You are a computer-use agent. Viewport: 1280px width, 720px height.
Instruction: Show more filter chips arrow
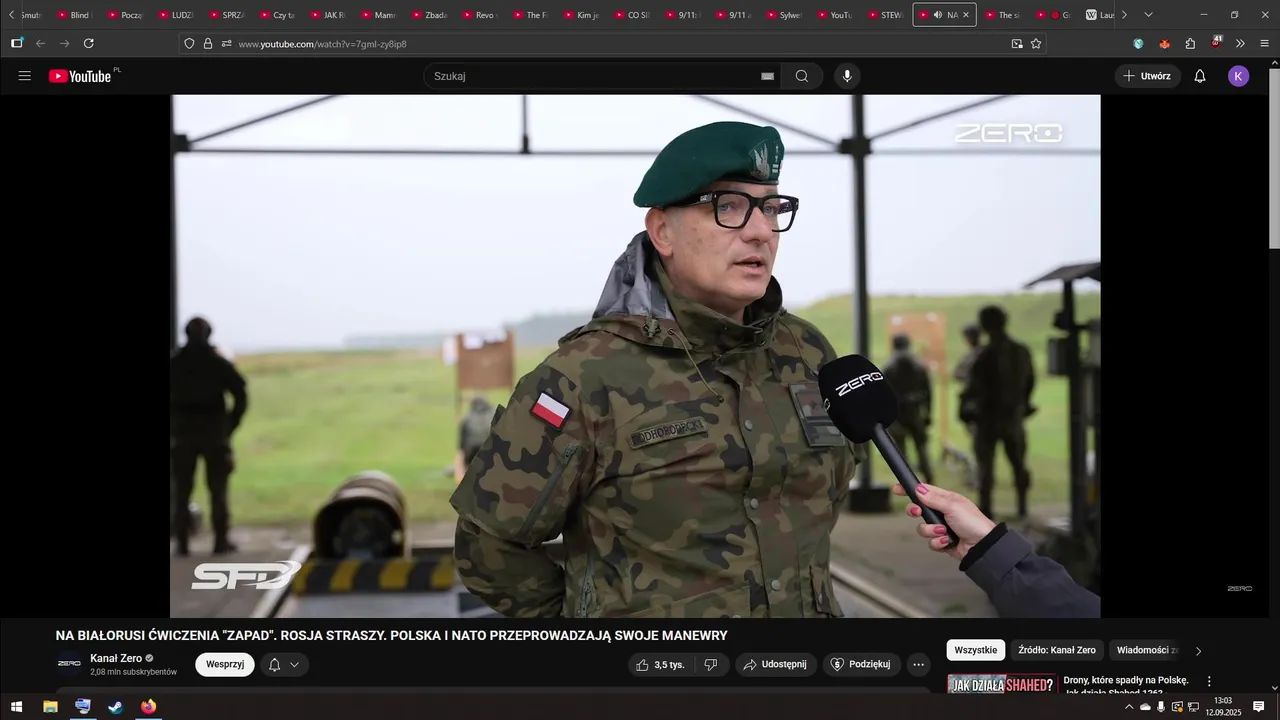click(1199, 651)
